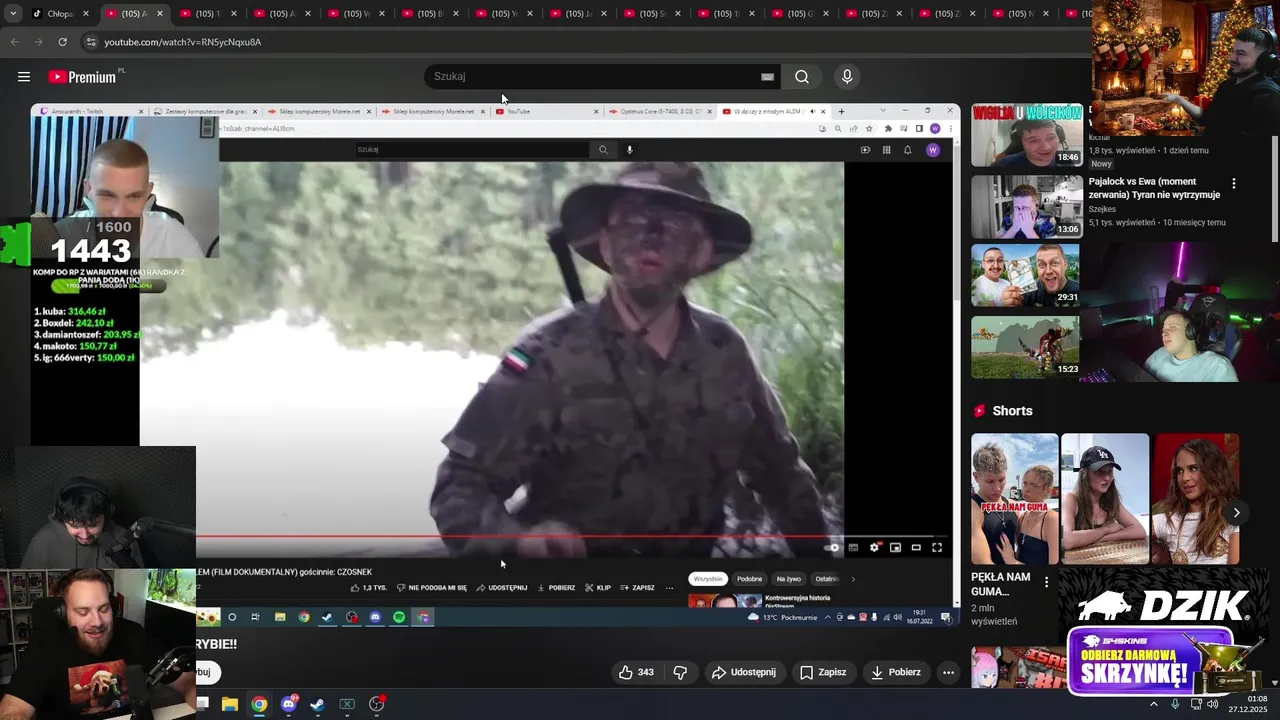Switch streamed player to theater mode
Image resolution: width=1280 pixels, height=720 pixels.
click(916, 547)
